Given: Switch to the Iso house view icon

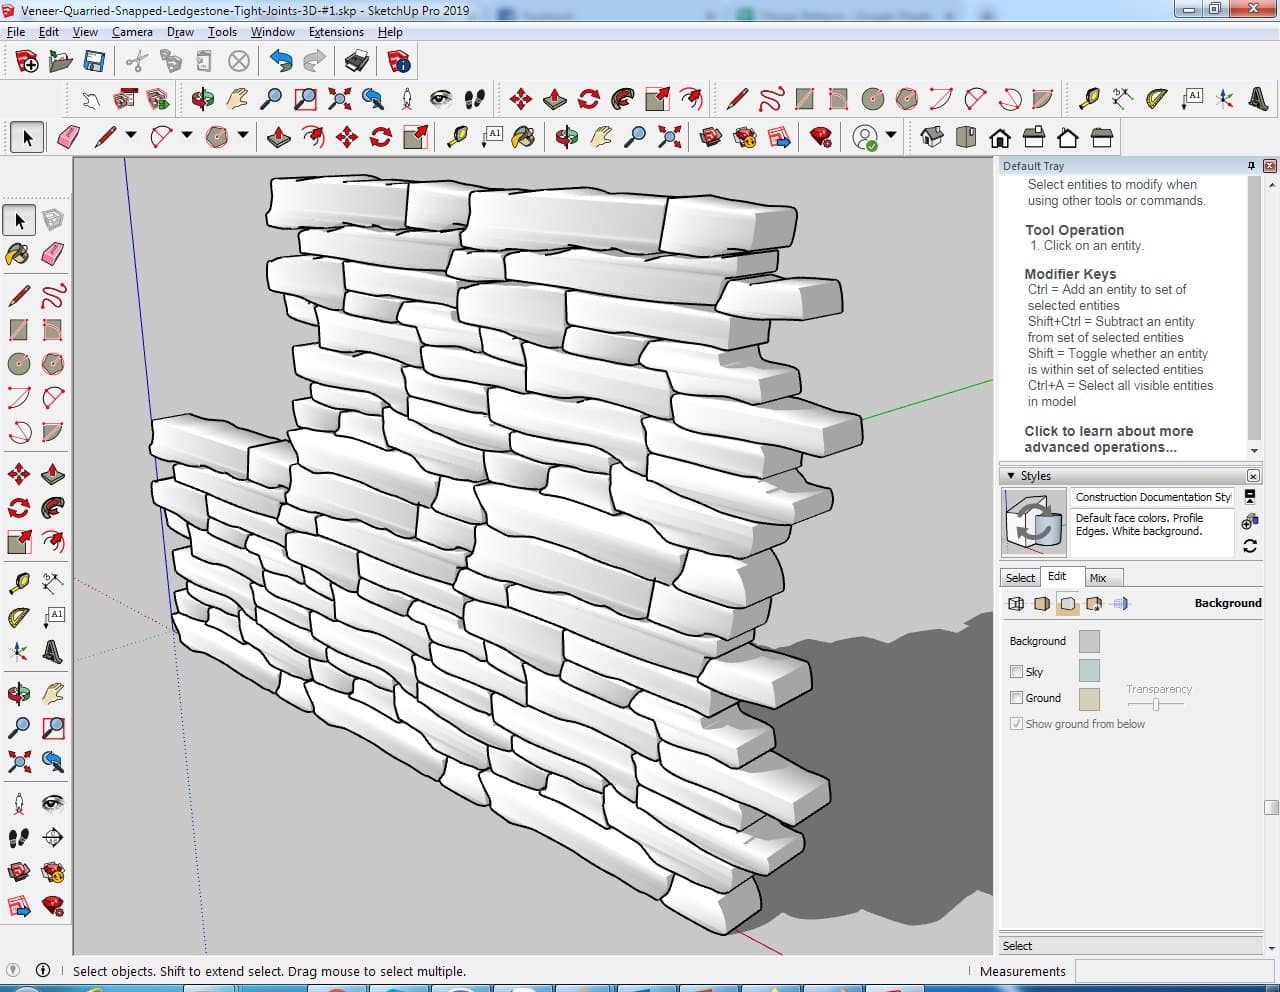Looking at the screenshot, I should click(932, 137).
